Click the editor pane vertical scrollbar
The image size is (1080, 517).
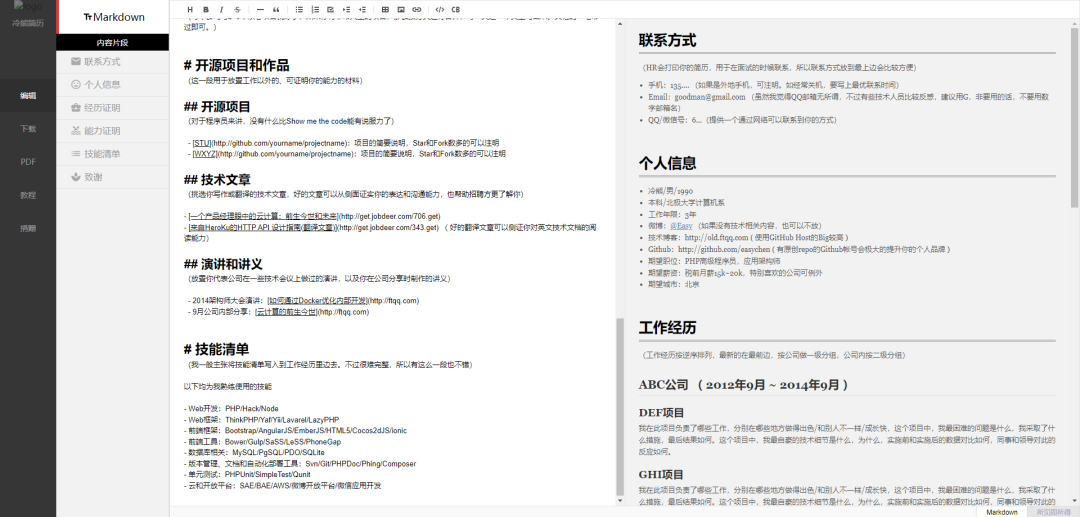[620, 406]
